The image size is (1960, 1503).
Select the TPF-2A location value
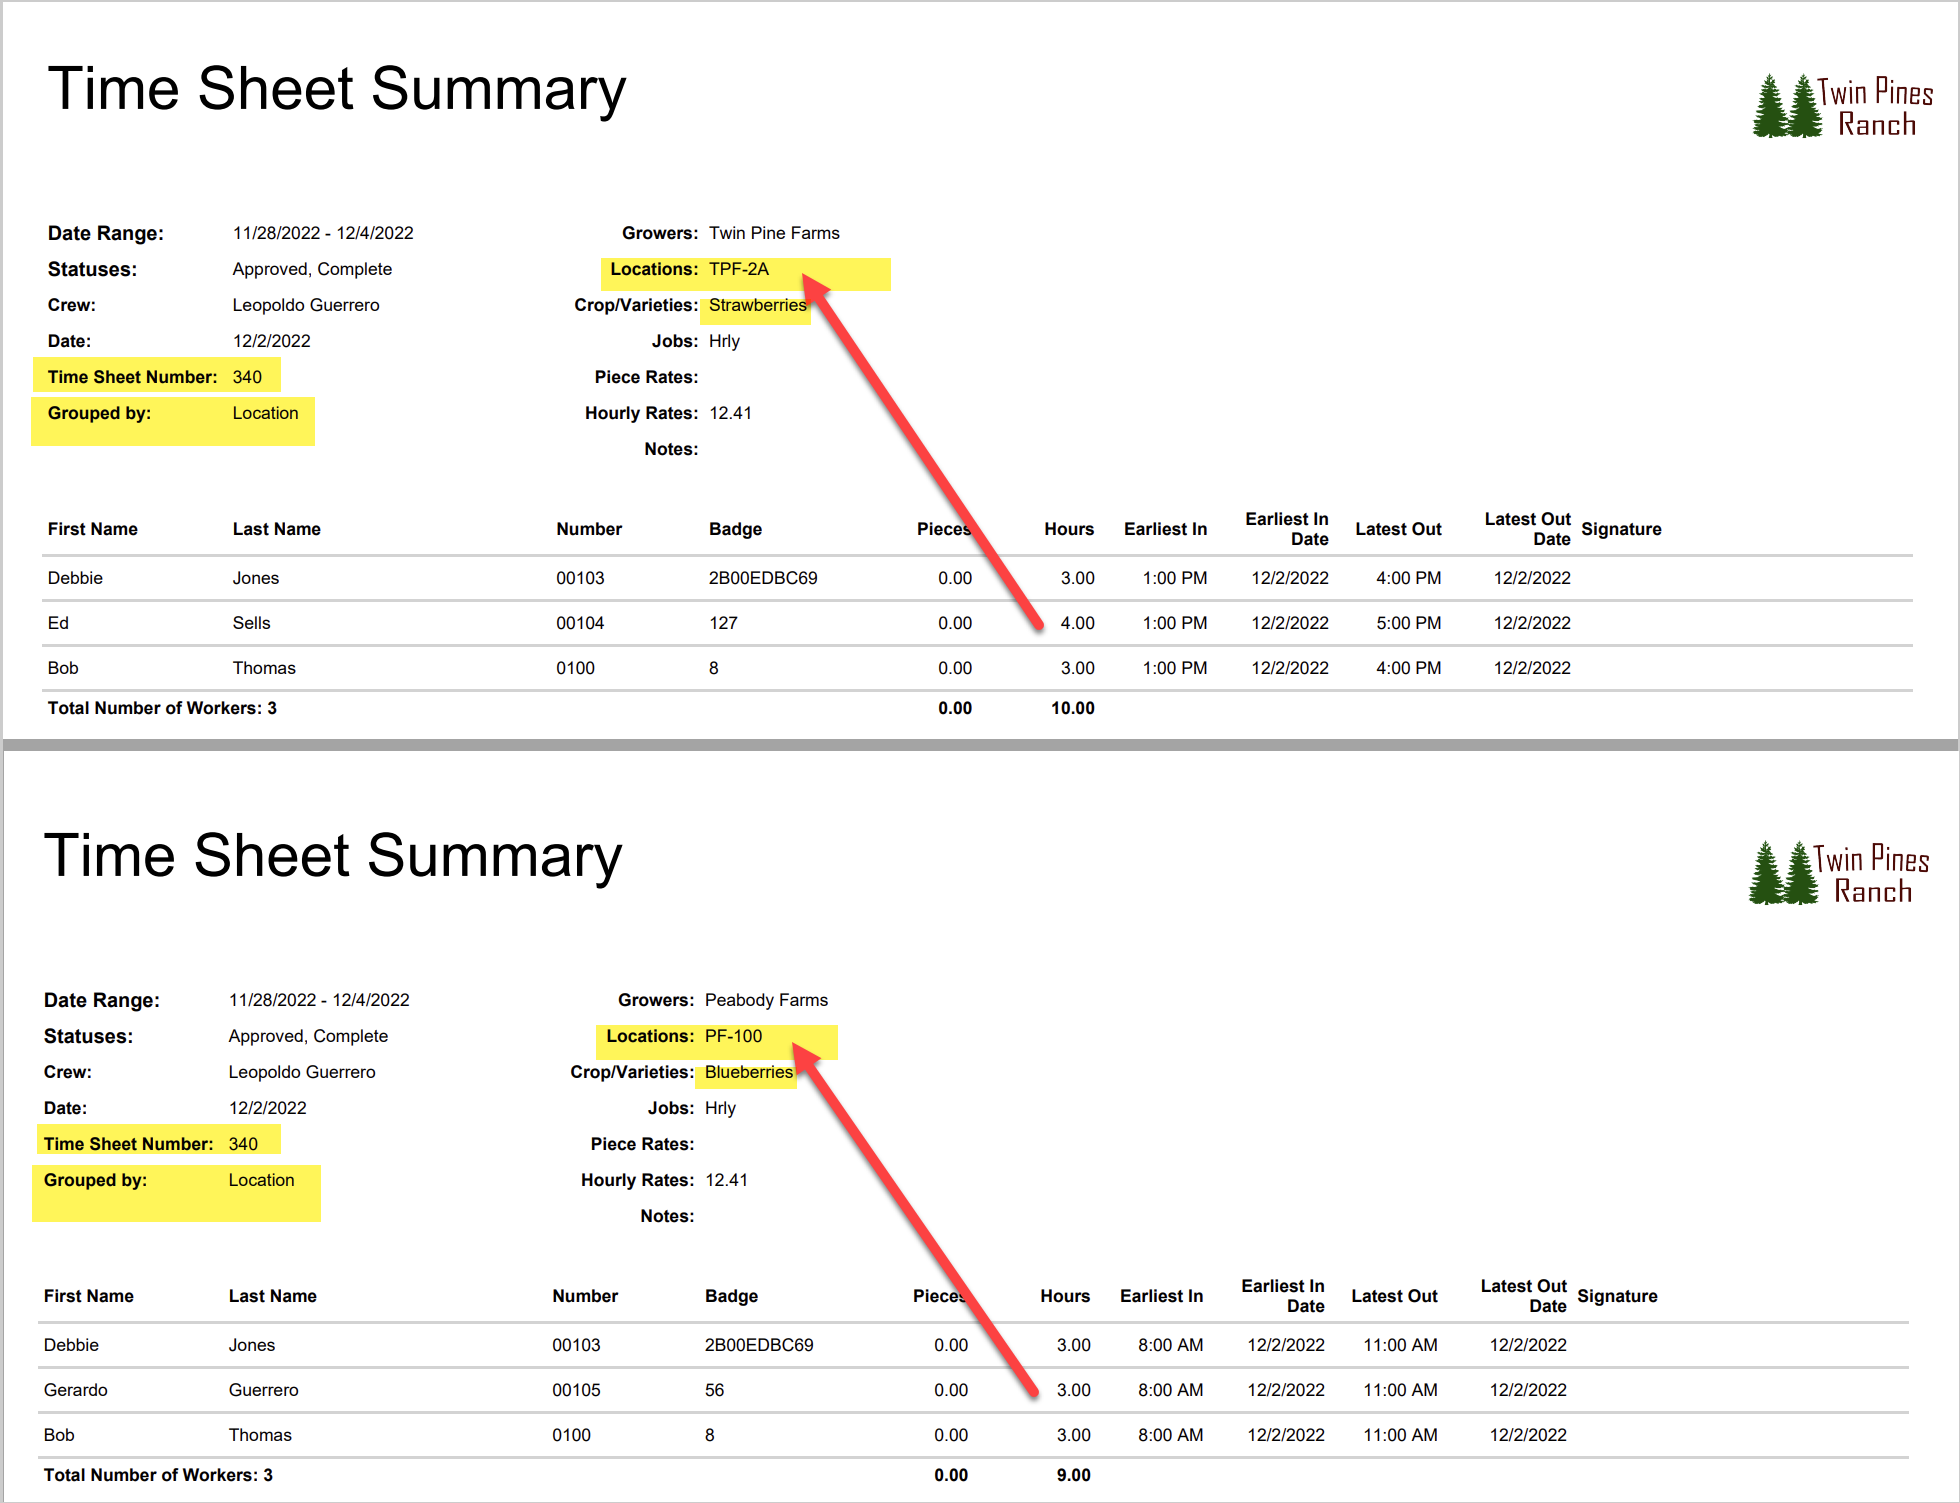(x=739, y=269)
